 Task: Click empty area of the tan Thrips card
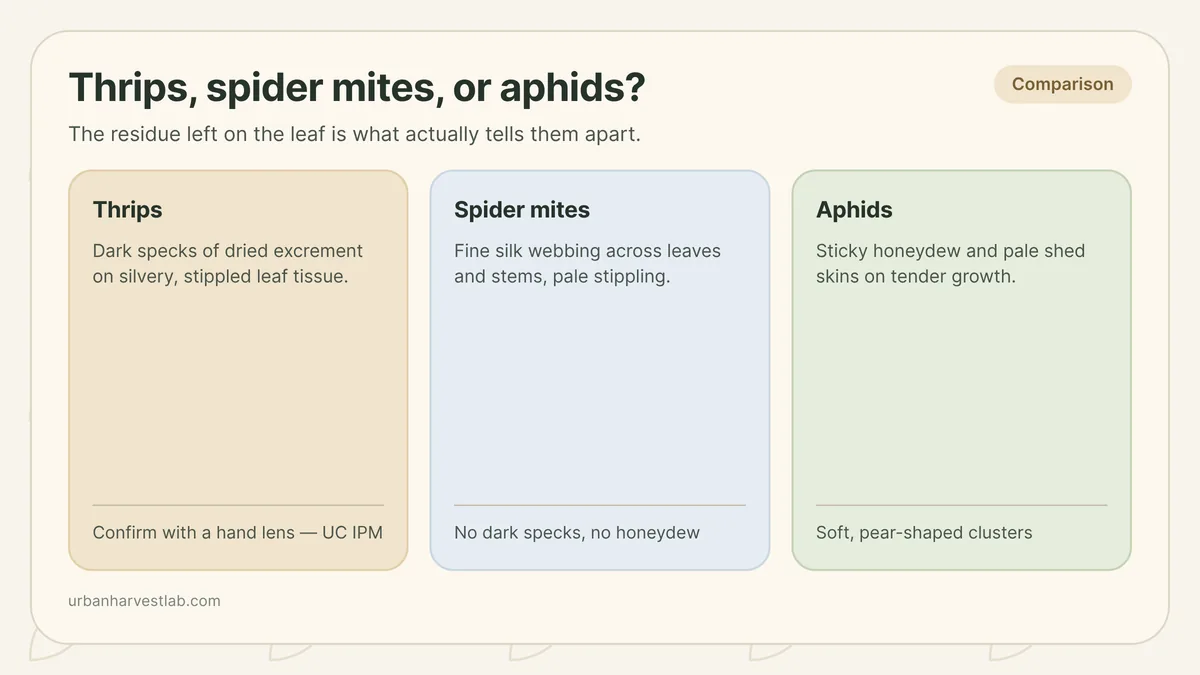(x=238, y=395)
